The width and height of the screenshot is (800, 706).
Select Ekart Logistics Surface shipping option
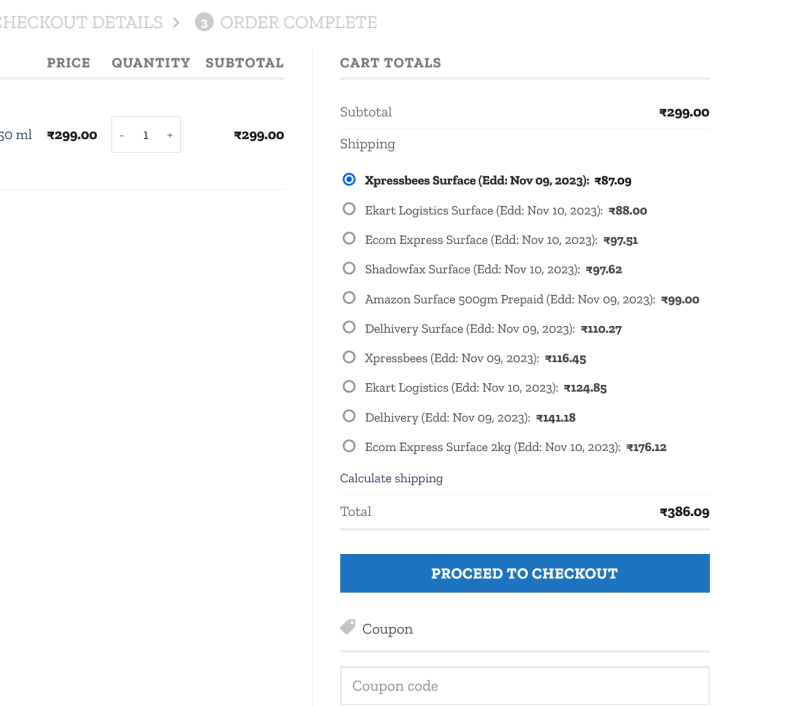pos(348,209)
